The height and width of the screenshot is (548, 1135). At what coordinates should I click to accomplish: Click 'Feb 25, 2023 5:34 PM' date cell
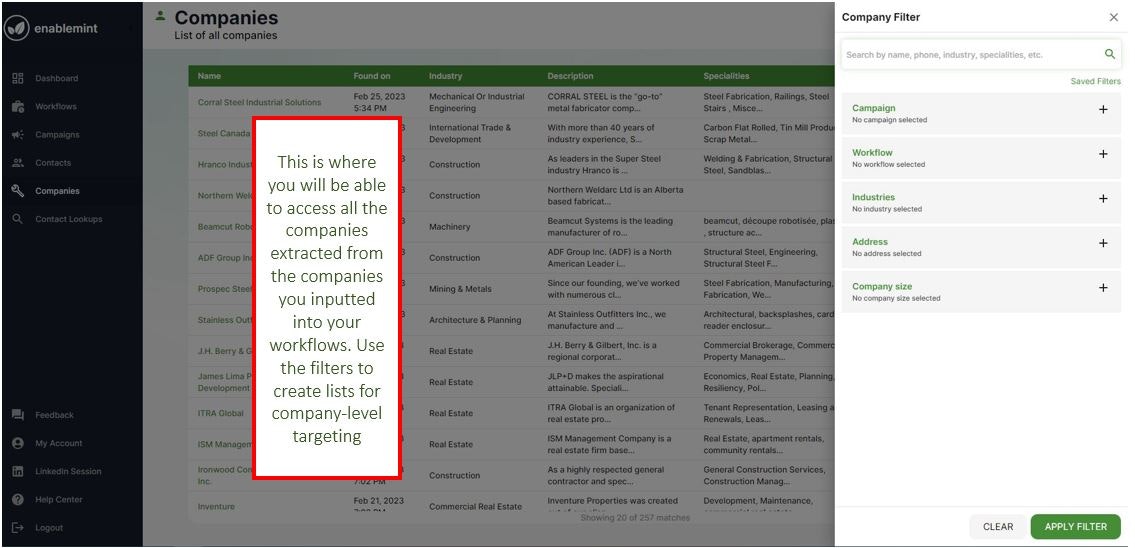[x=379, y=102]
